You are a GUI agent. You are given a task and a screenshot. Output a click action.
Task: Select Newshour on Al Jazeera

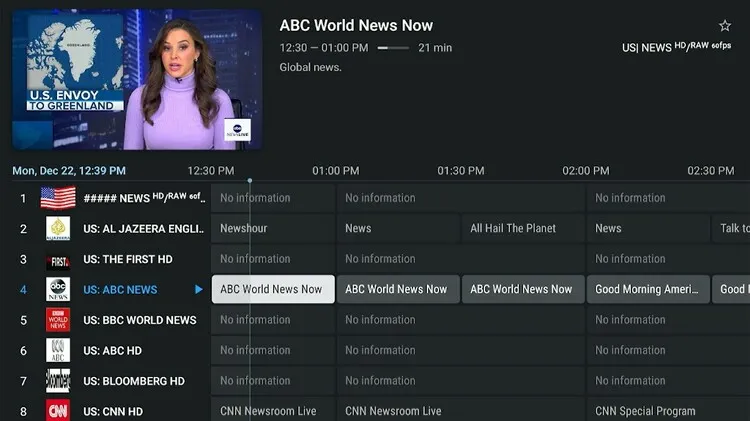pos(273,228)
